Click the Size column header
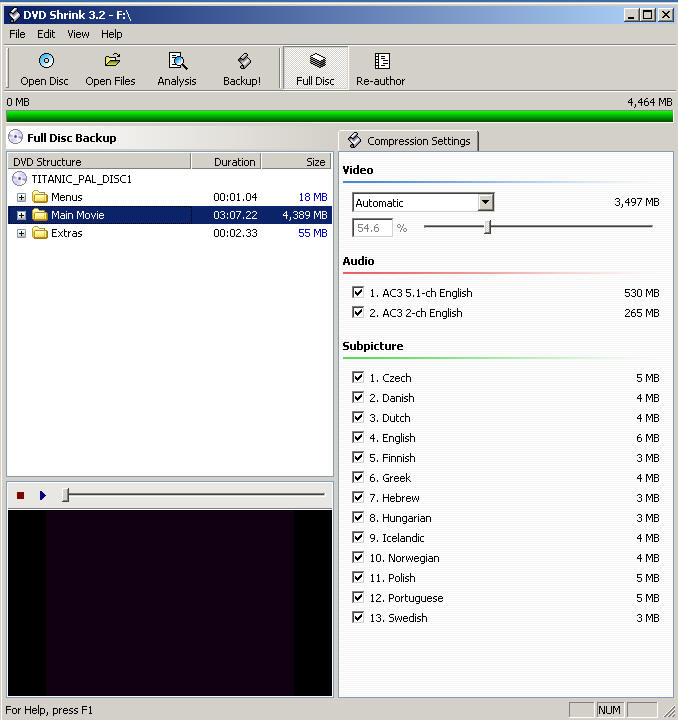The height and width of the screenshot is (720, 678). (297, 162)
